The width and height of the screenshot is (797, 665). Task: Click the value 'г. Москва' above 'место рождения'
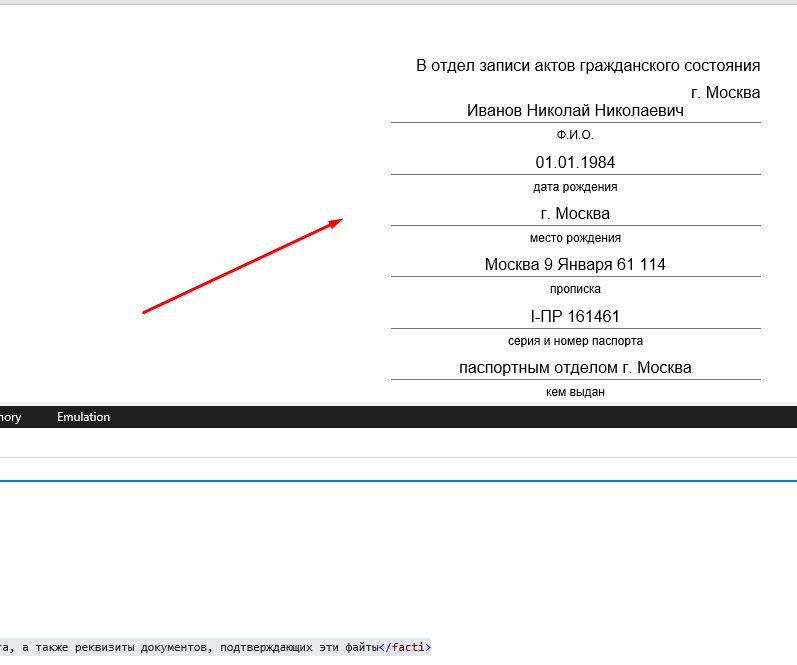tap(575, 214)
